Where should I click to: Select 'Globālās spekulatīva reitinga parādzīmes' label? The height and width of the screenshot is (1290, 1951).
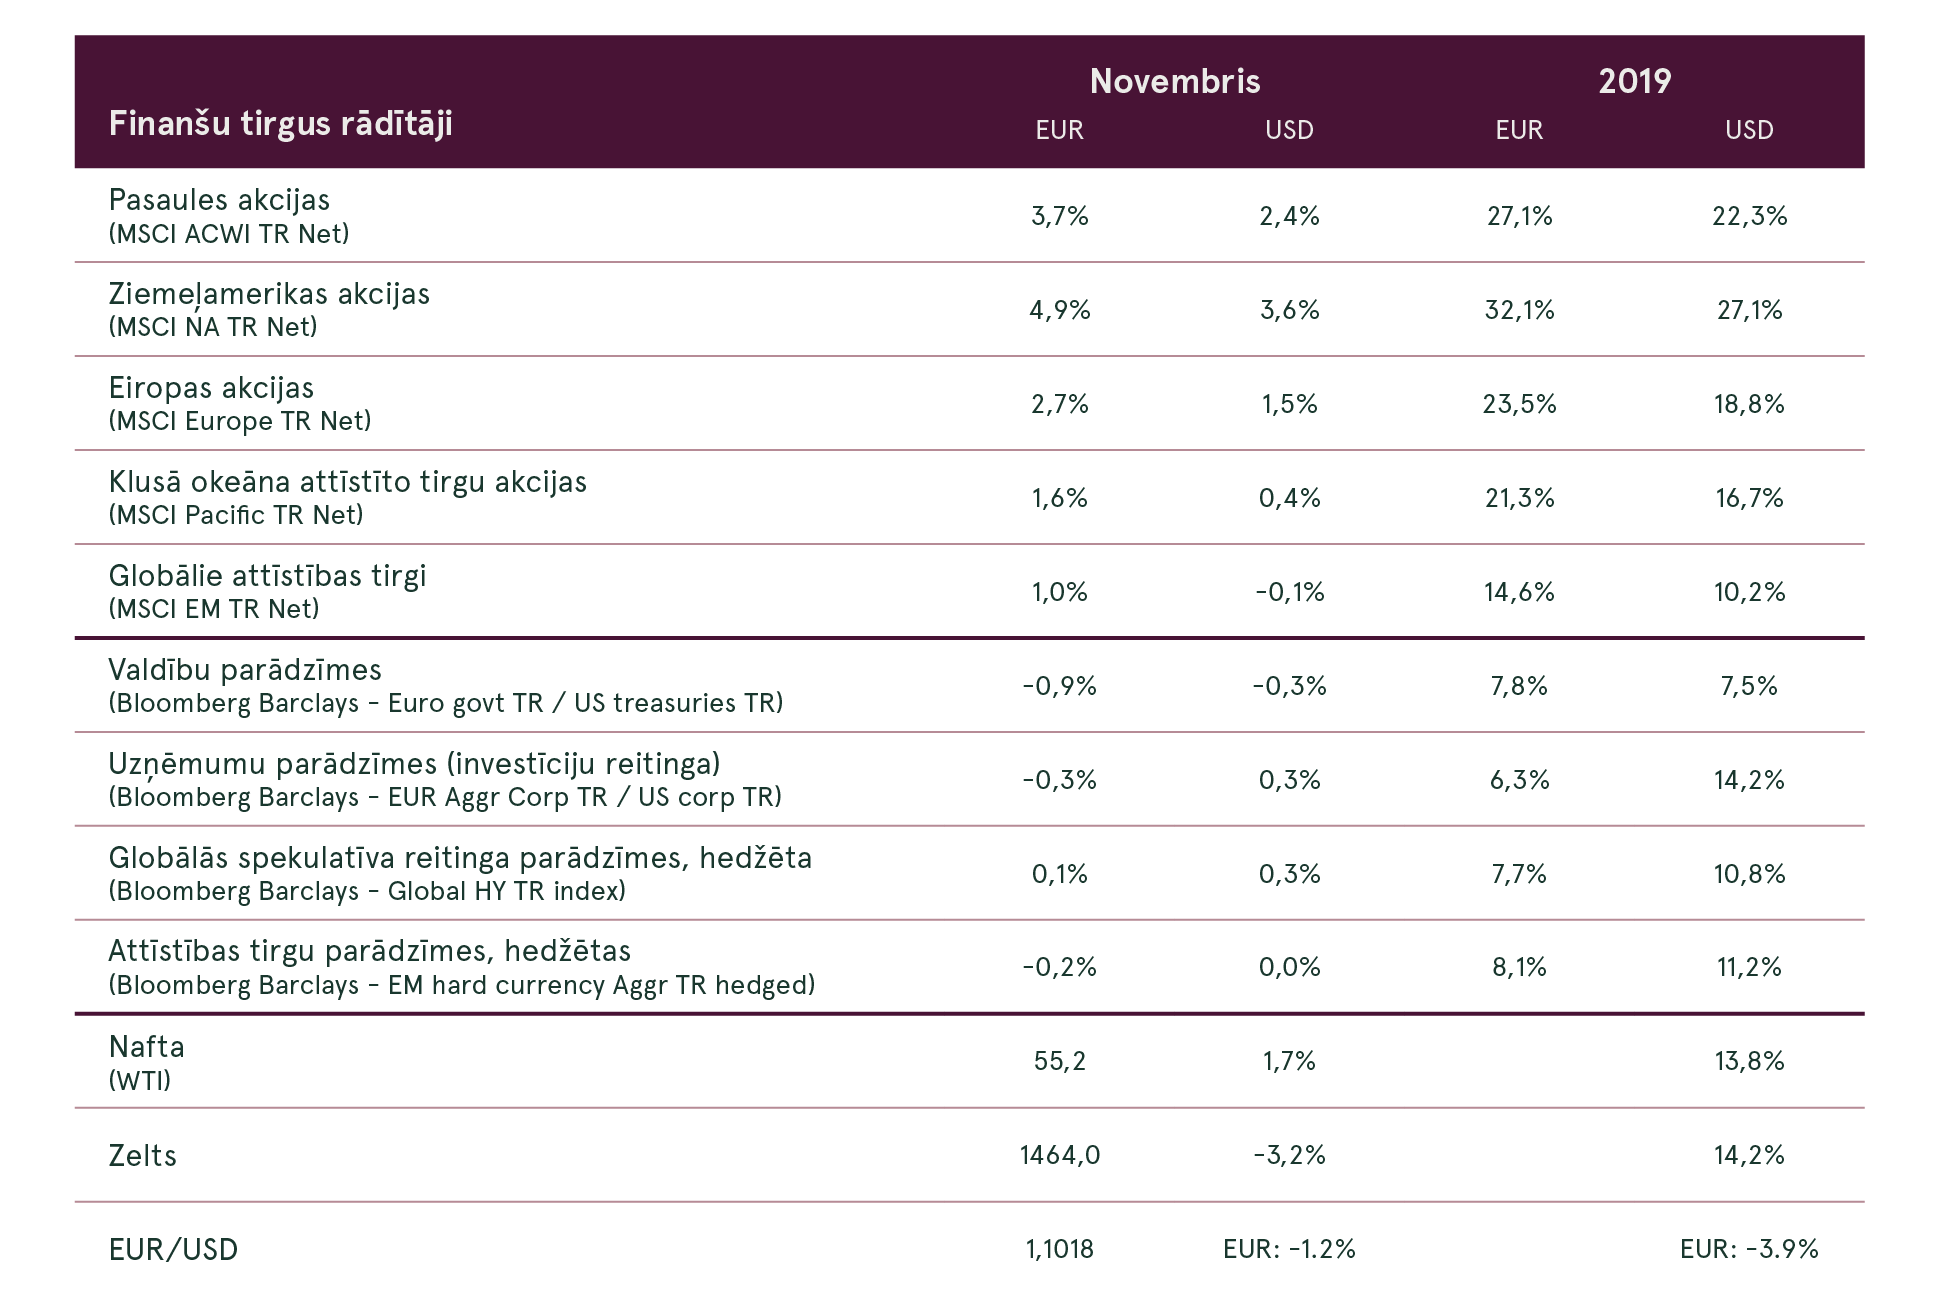point(460,858)
